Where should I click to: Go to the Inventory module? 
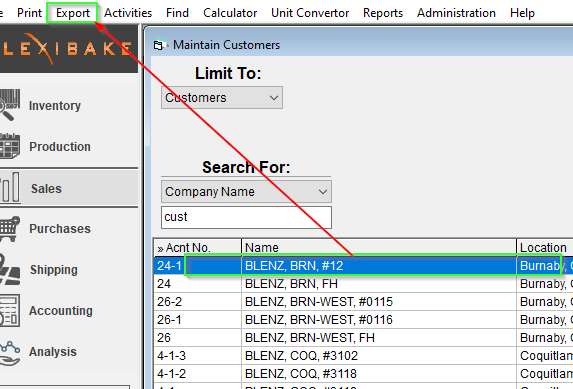55,106
